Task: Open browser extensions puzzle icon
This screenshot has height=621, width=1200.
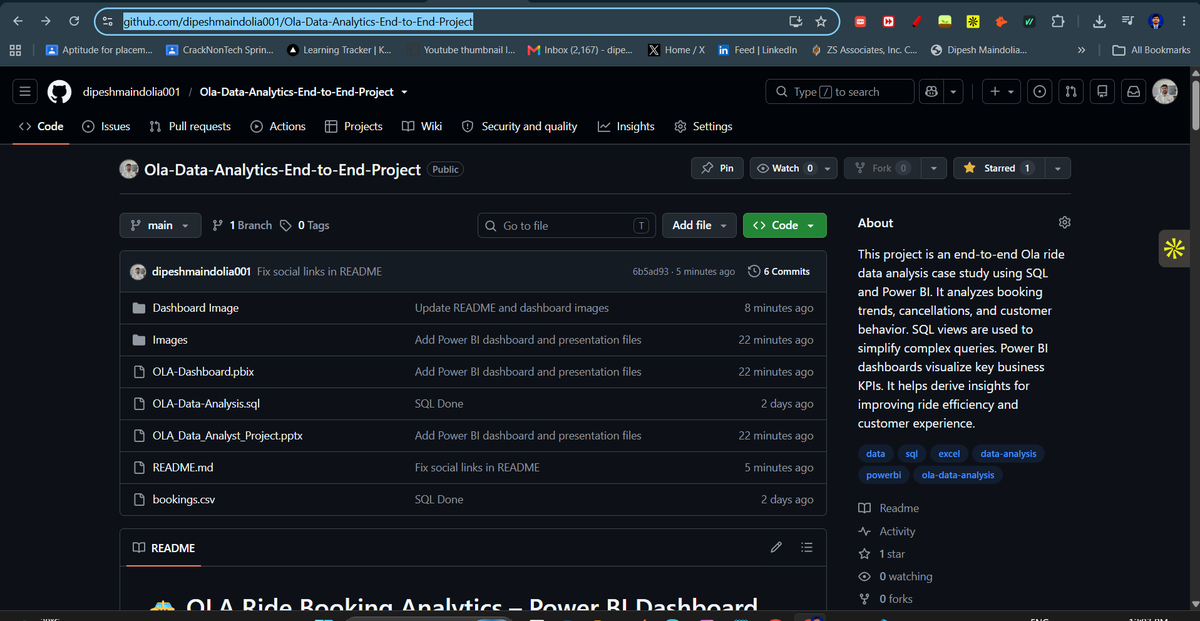Action: tap(1058, 21)
